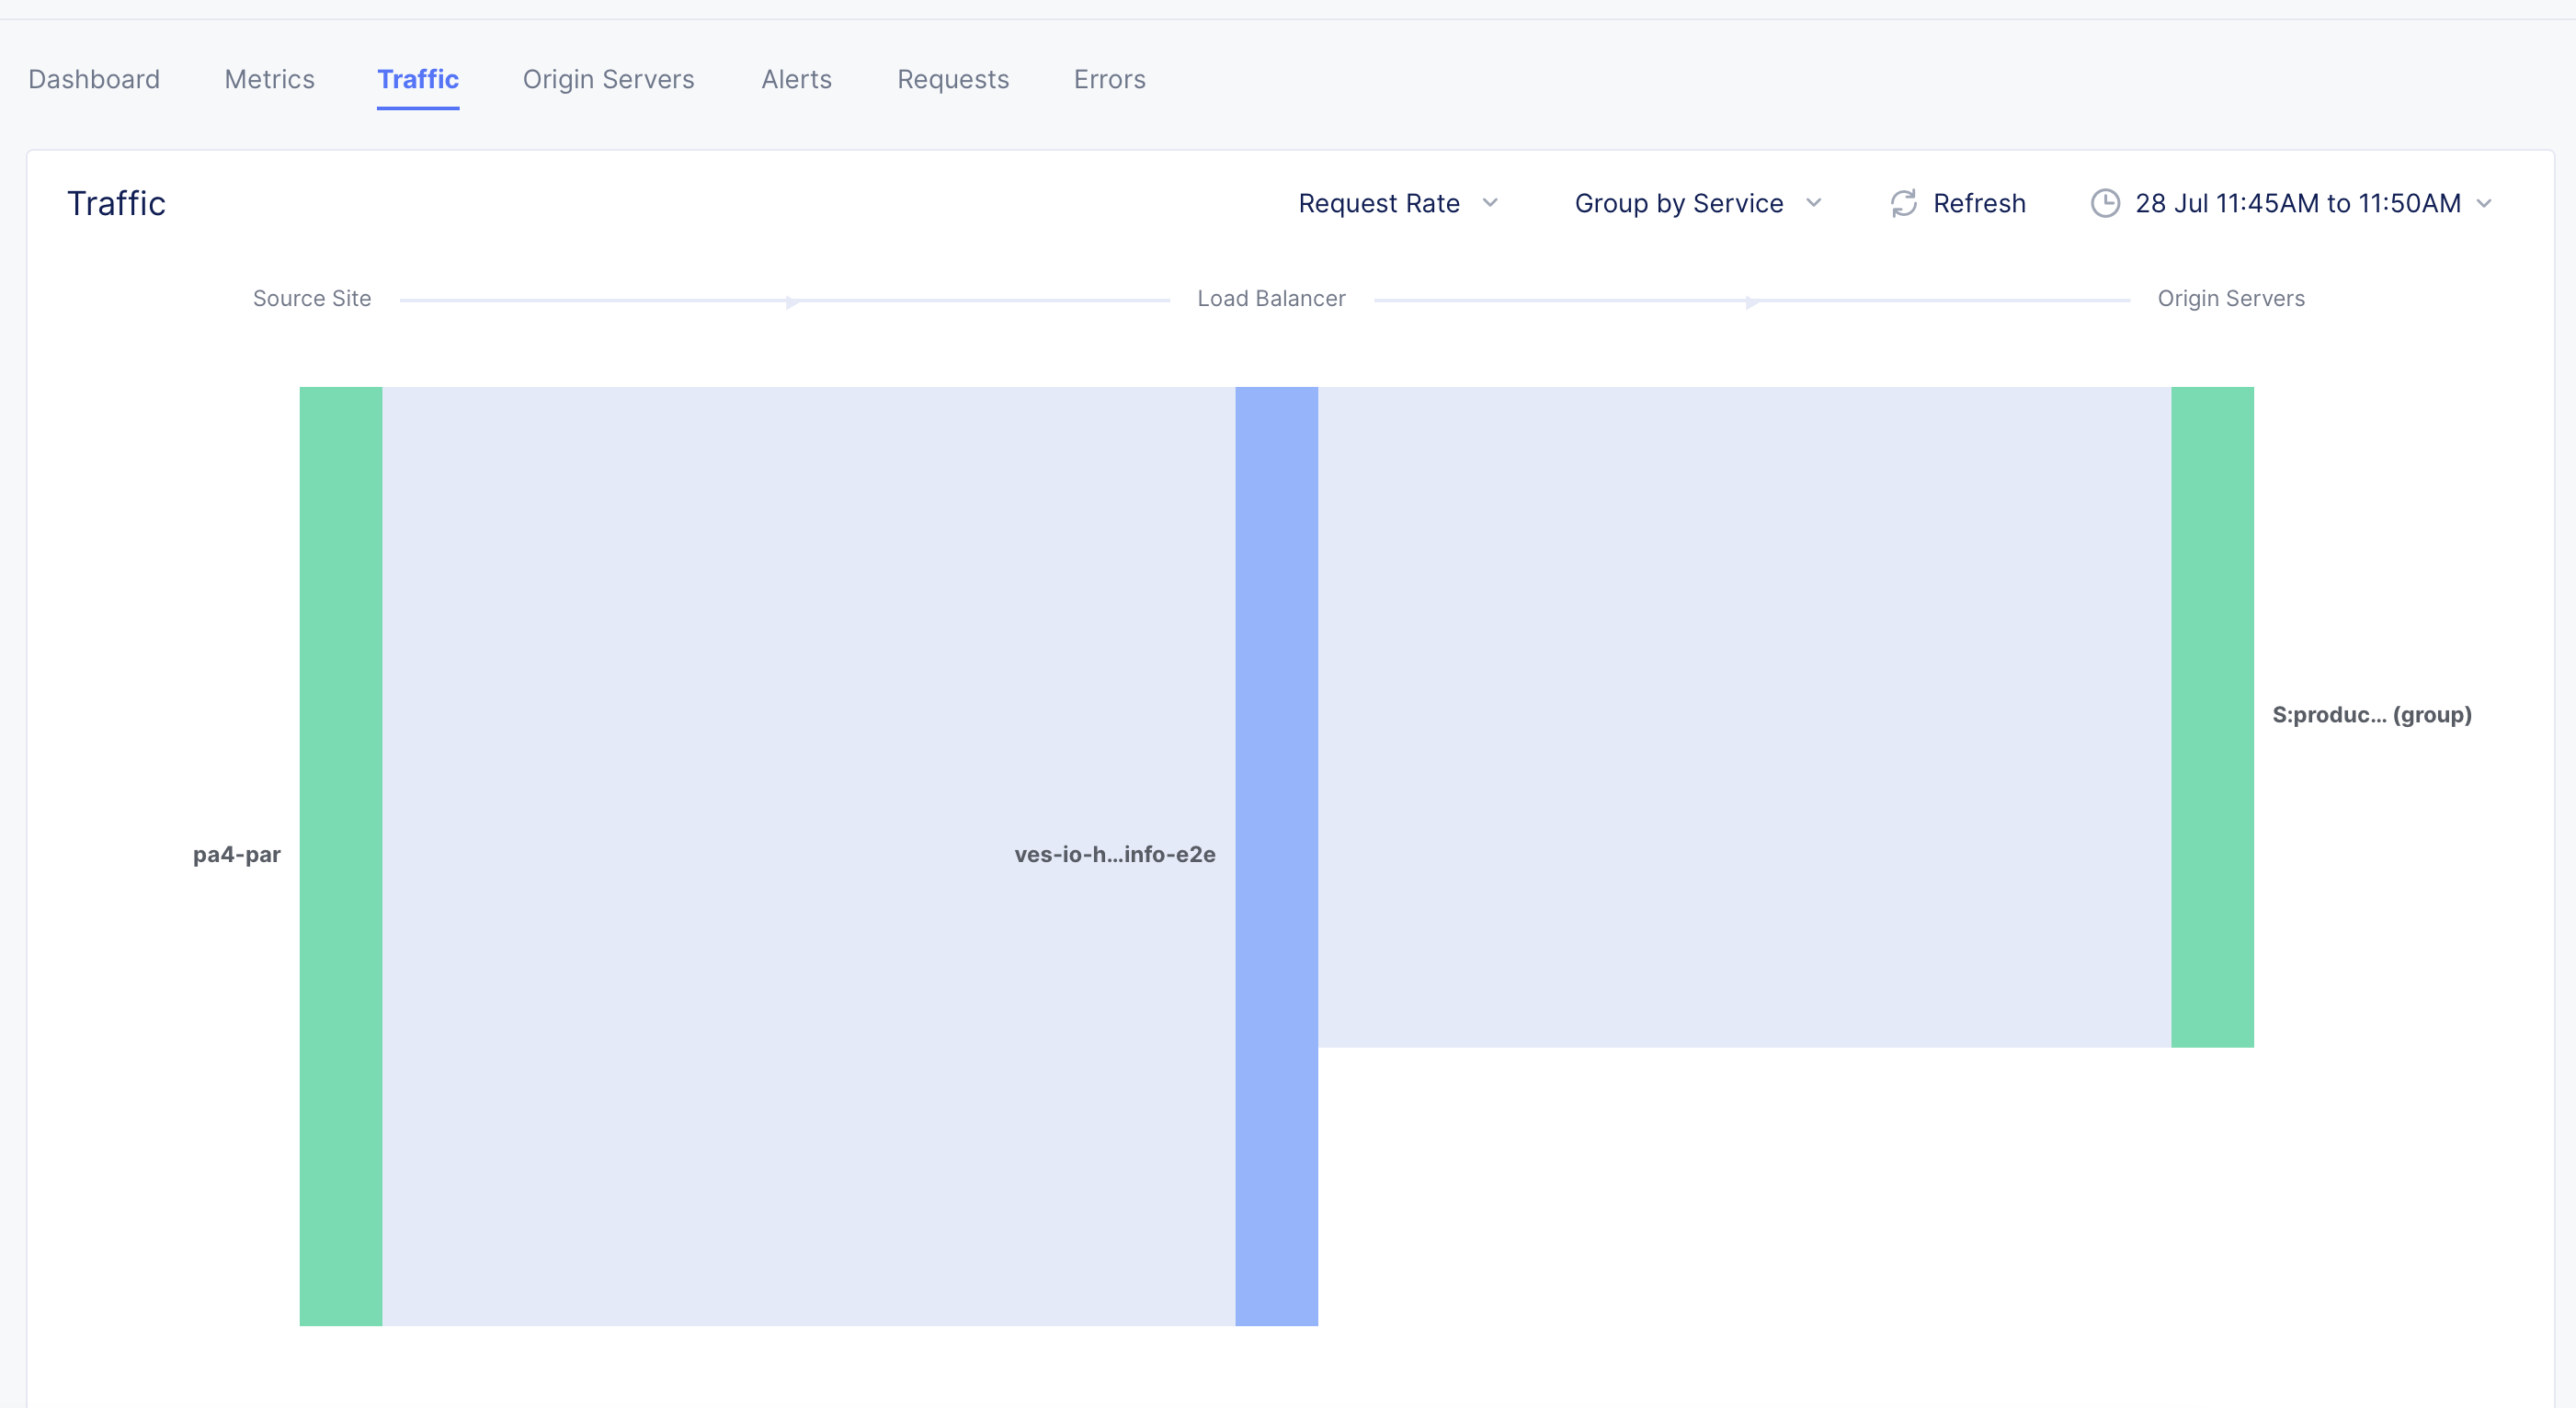This screenshot has width=2576, height=1408.
Task: Select the Alerts tab
Action: [x=796, y=79]
